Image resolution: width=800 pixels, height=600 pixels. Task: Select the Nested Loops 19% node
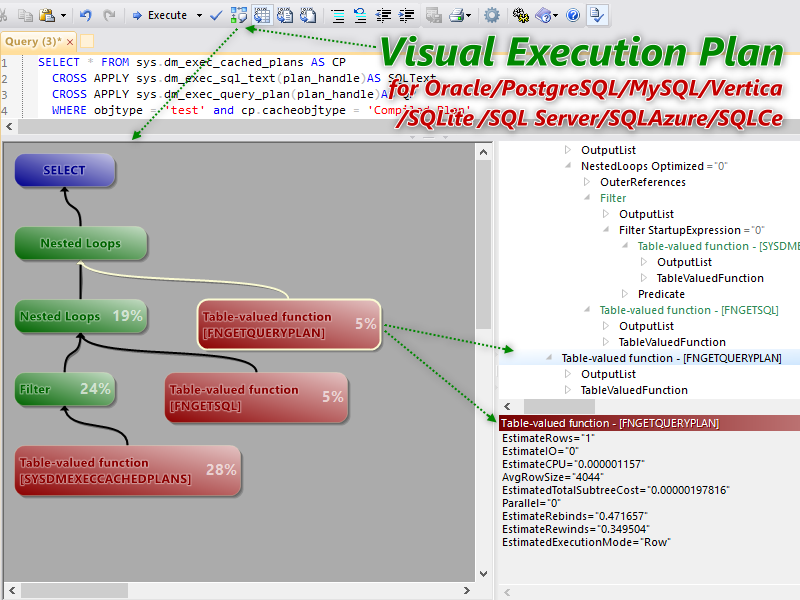point(81,316)
